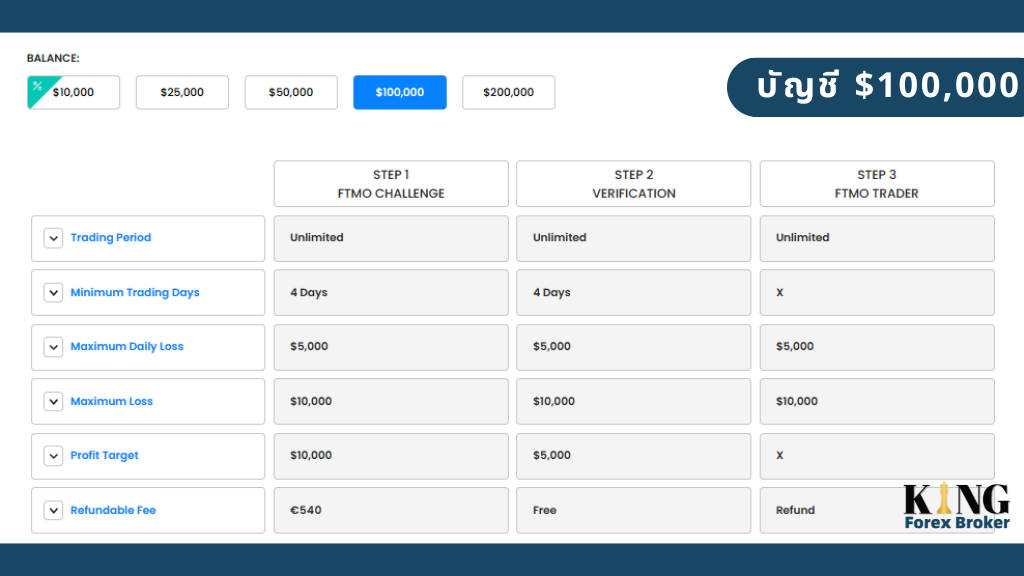
Task: Expand the Maximum Daily Loss chevron
Action: (54, 347)
